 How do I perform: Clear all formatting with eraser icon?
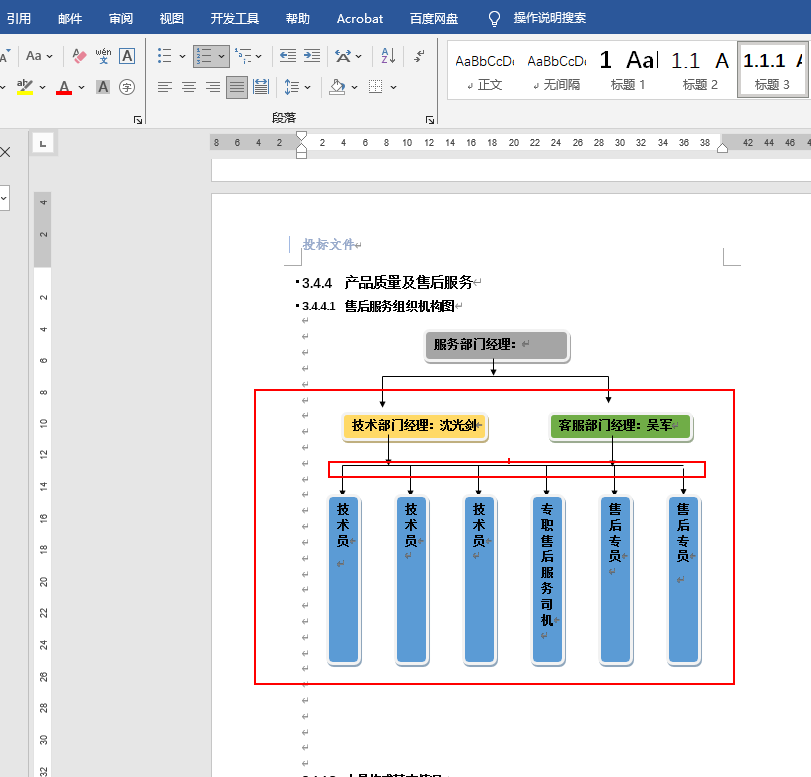pyautogui.click(x=79, y=56)
